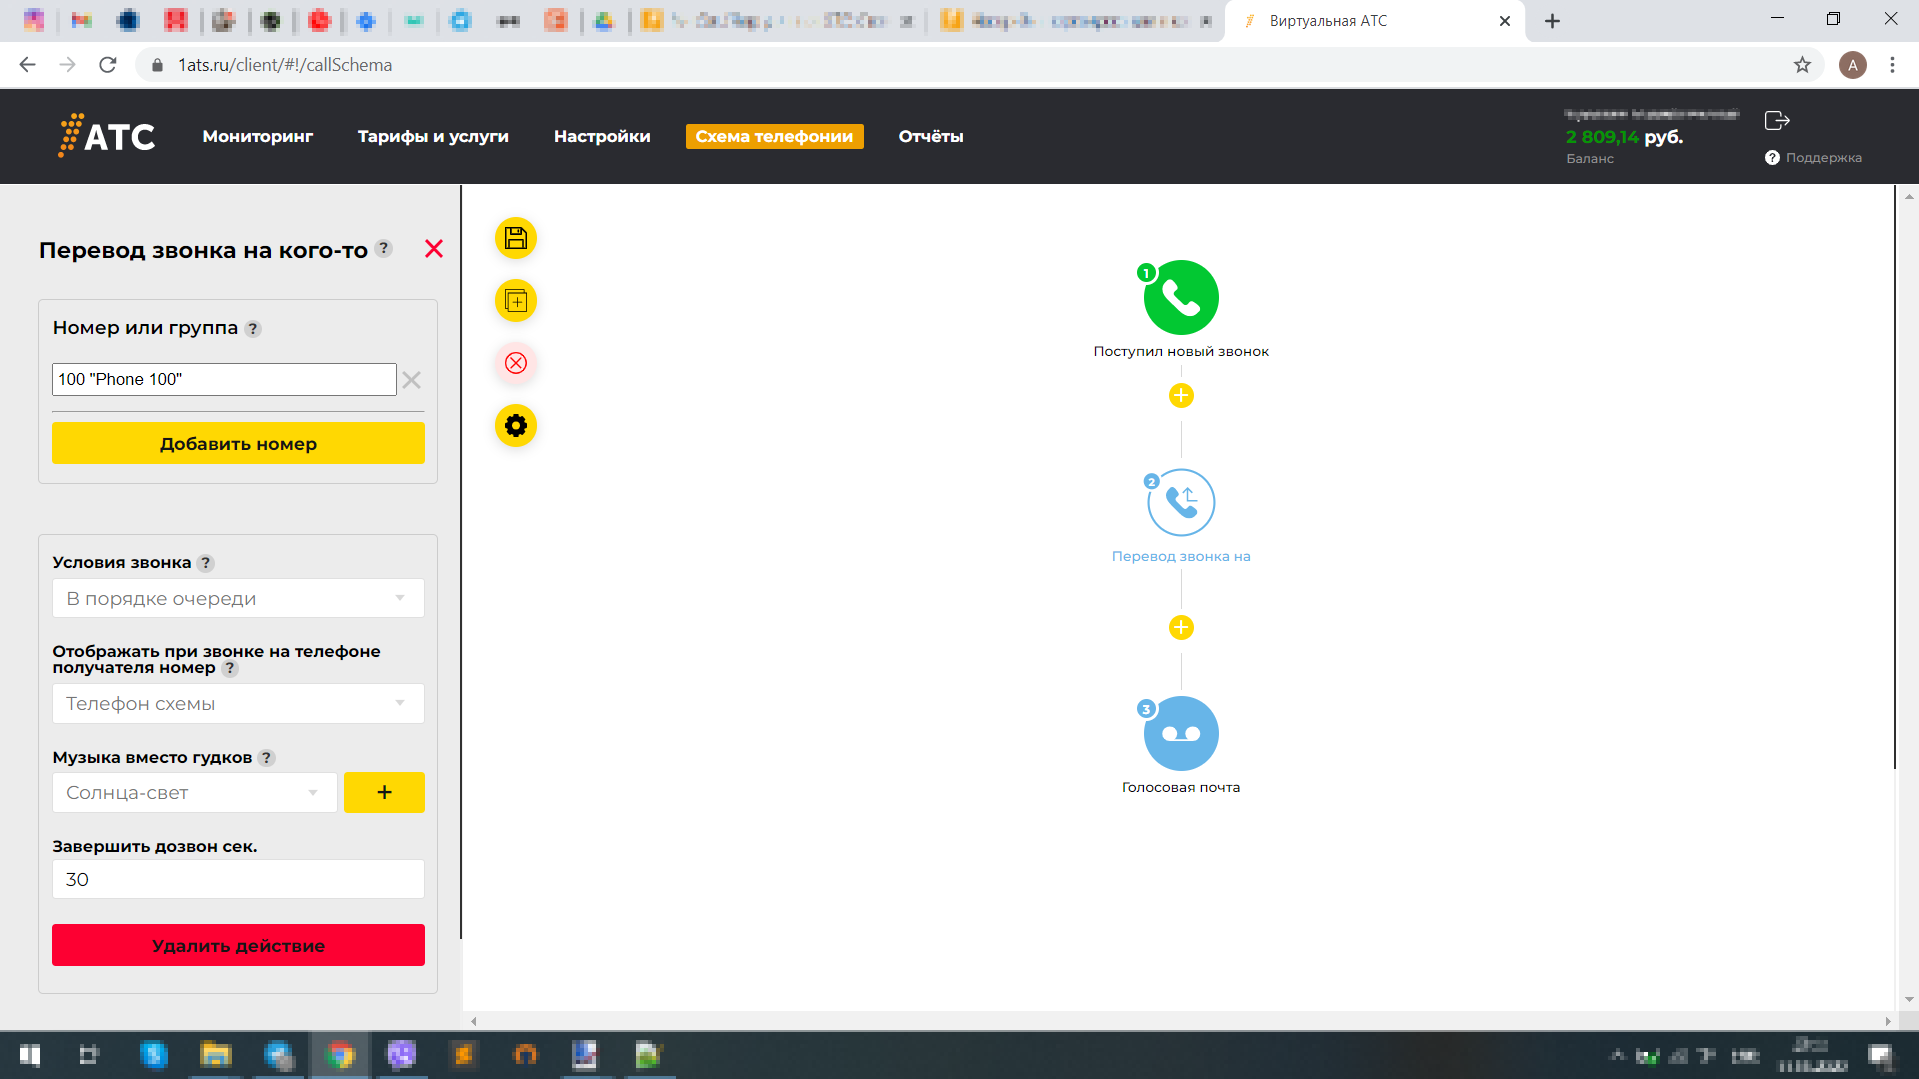
Task: Open the Мониторинг menu
Action: click(257, 137)
